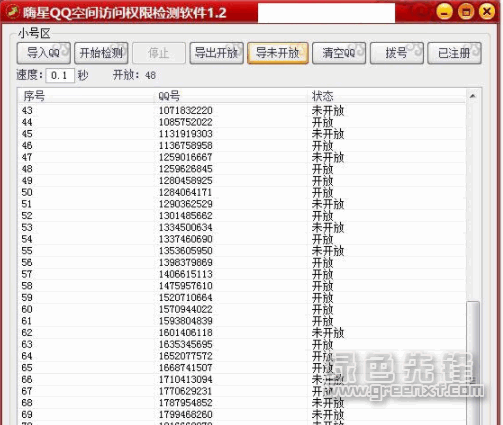This screenshot has height=425, width=503.
Task: Clear the list with 清空QQ button
Action: (339, 53)
